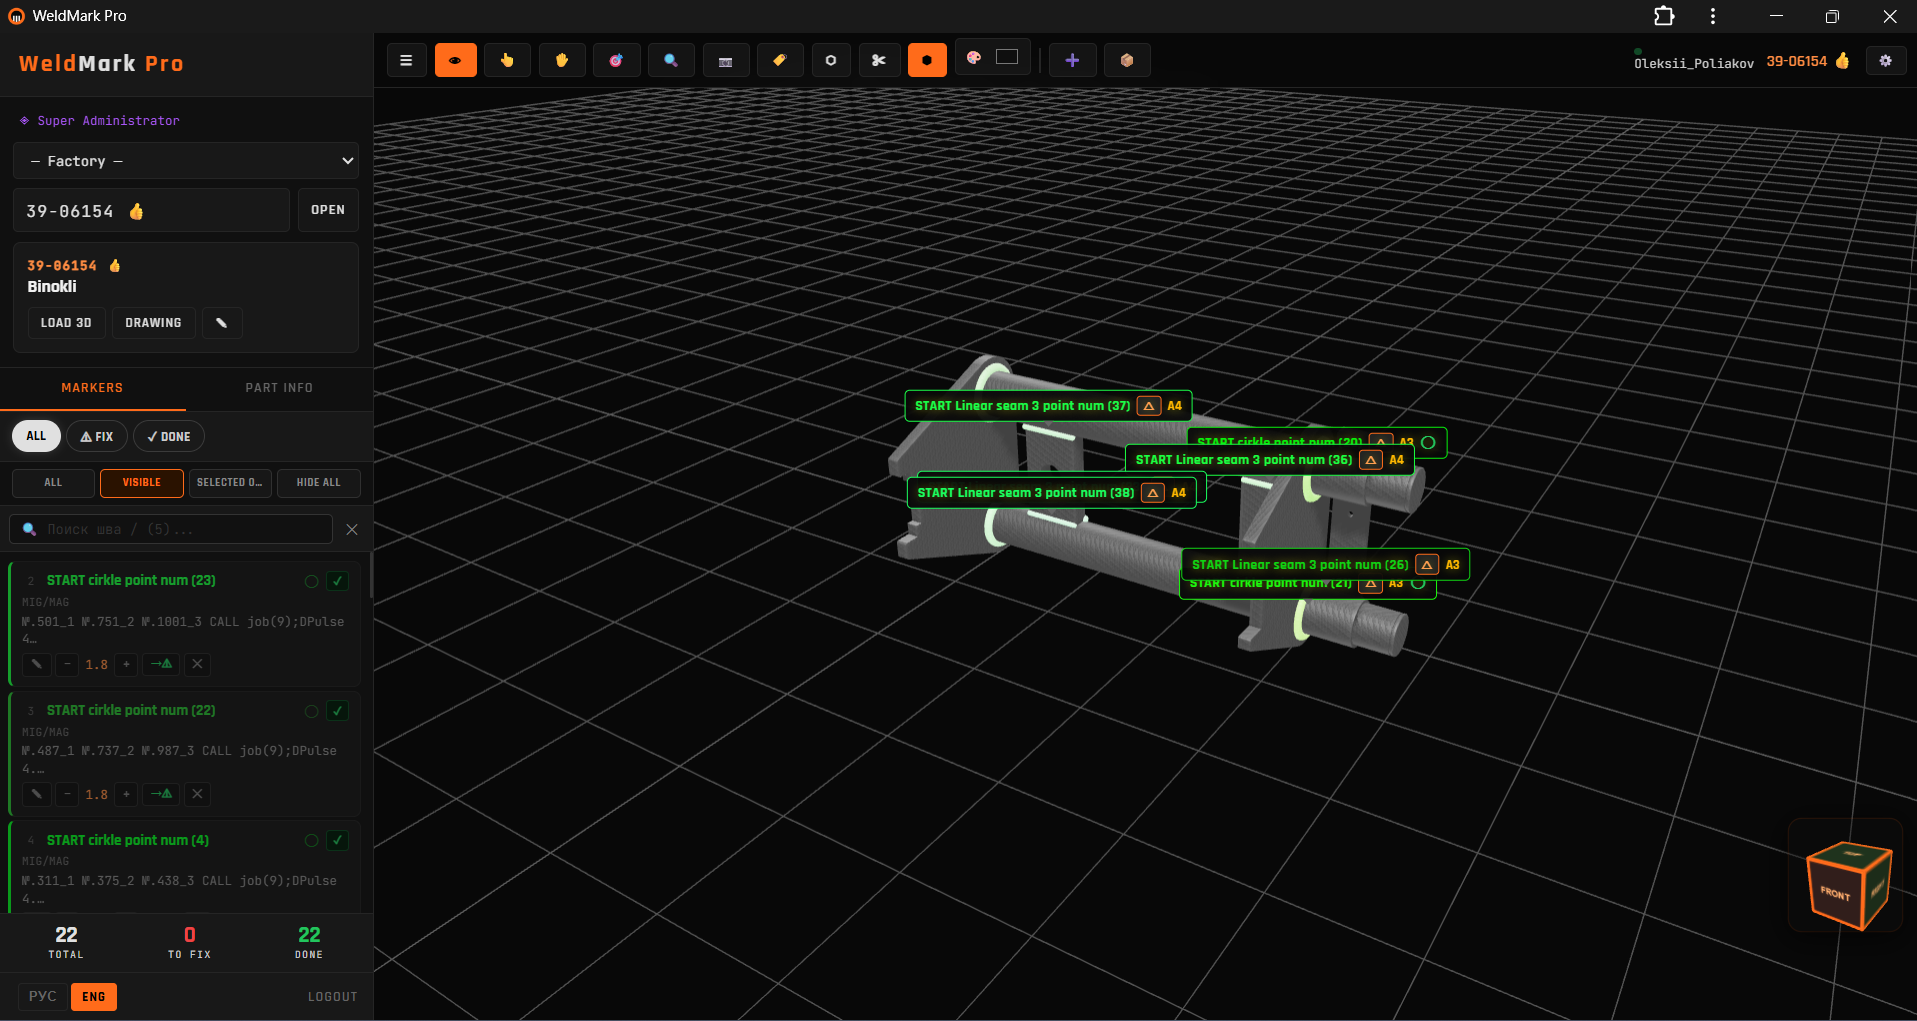Switch to the MARKERS tab
Screen dimensions: 1917x1021
pos(92,388)
